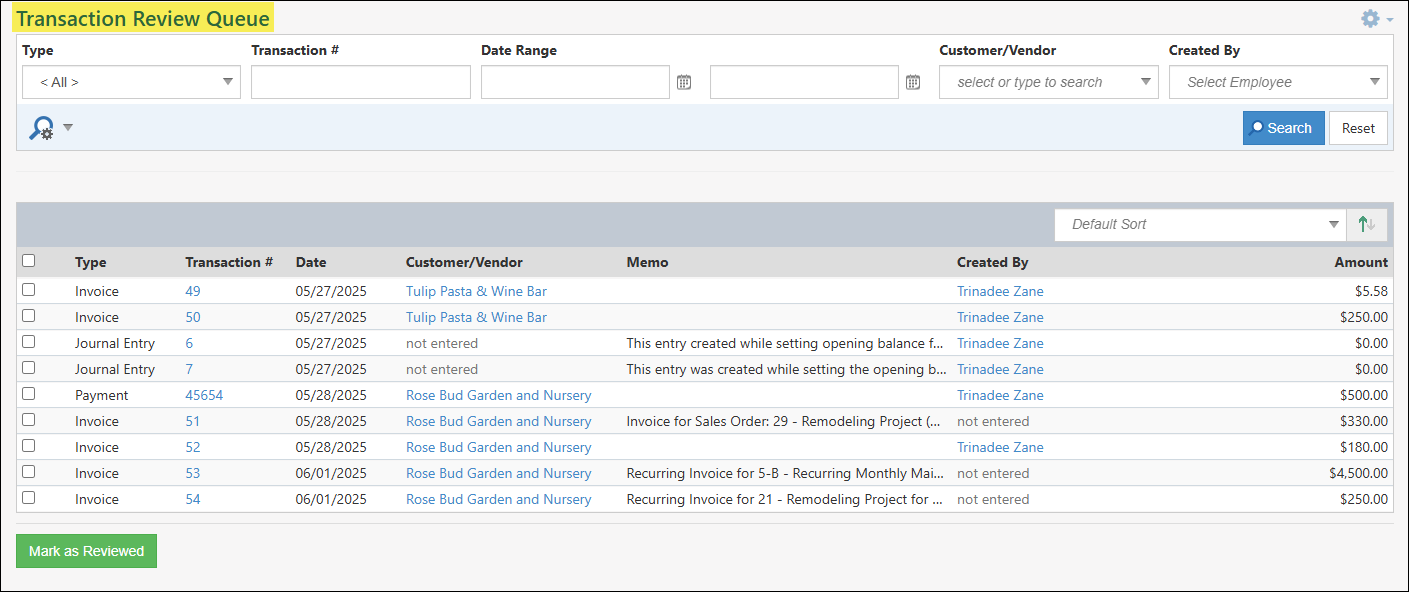Check the box for Journal Entry 7
The height and width of the screenshot is (592, 1409).
pos(29,368)
